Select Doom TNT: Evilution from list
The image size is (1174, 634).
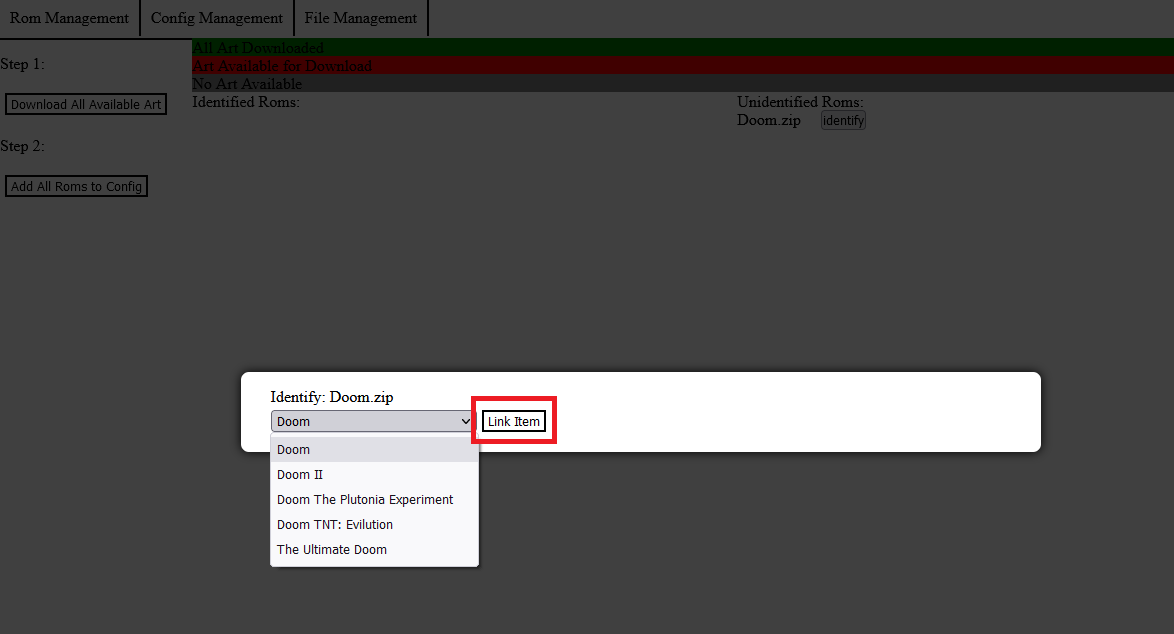(374, 525)
